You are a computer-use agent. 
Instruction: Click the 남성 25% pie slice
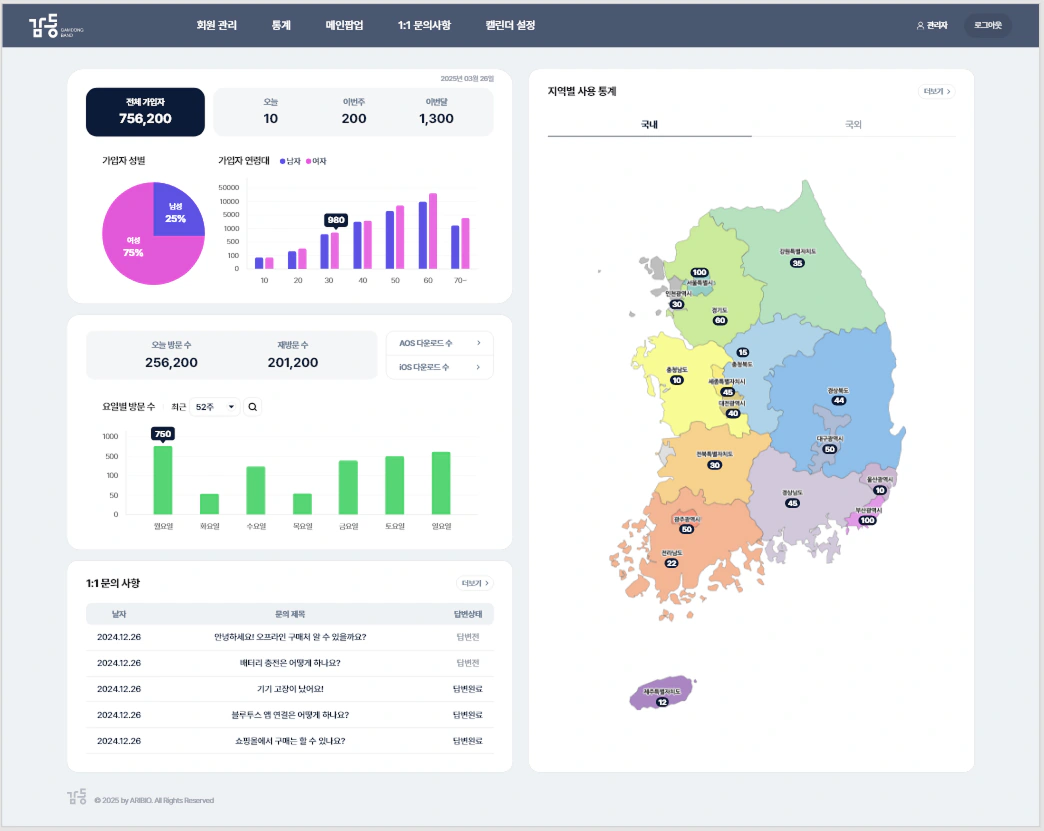[x=175, y=212]
